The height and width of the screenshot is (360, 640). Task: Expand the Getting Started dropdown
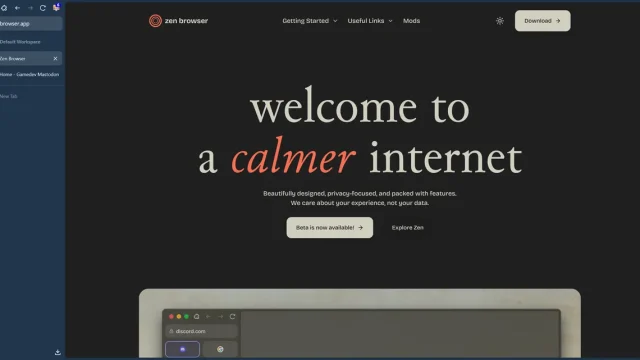pos(310,21)
